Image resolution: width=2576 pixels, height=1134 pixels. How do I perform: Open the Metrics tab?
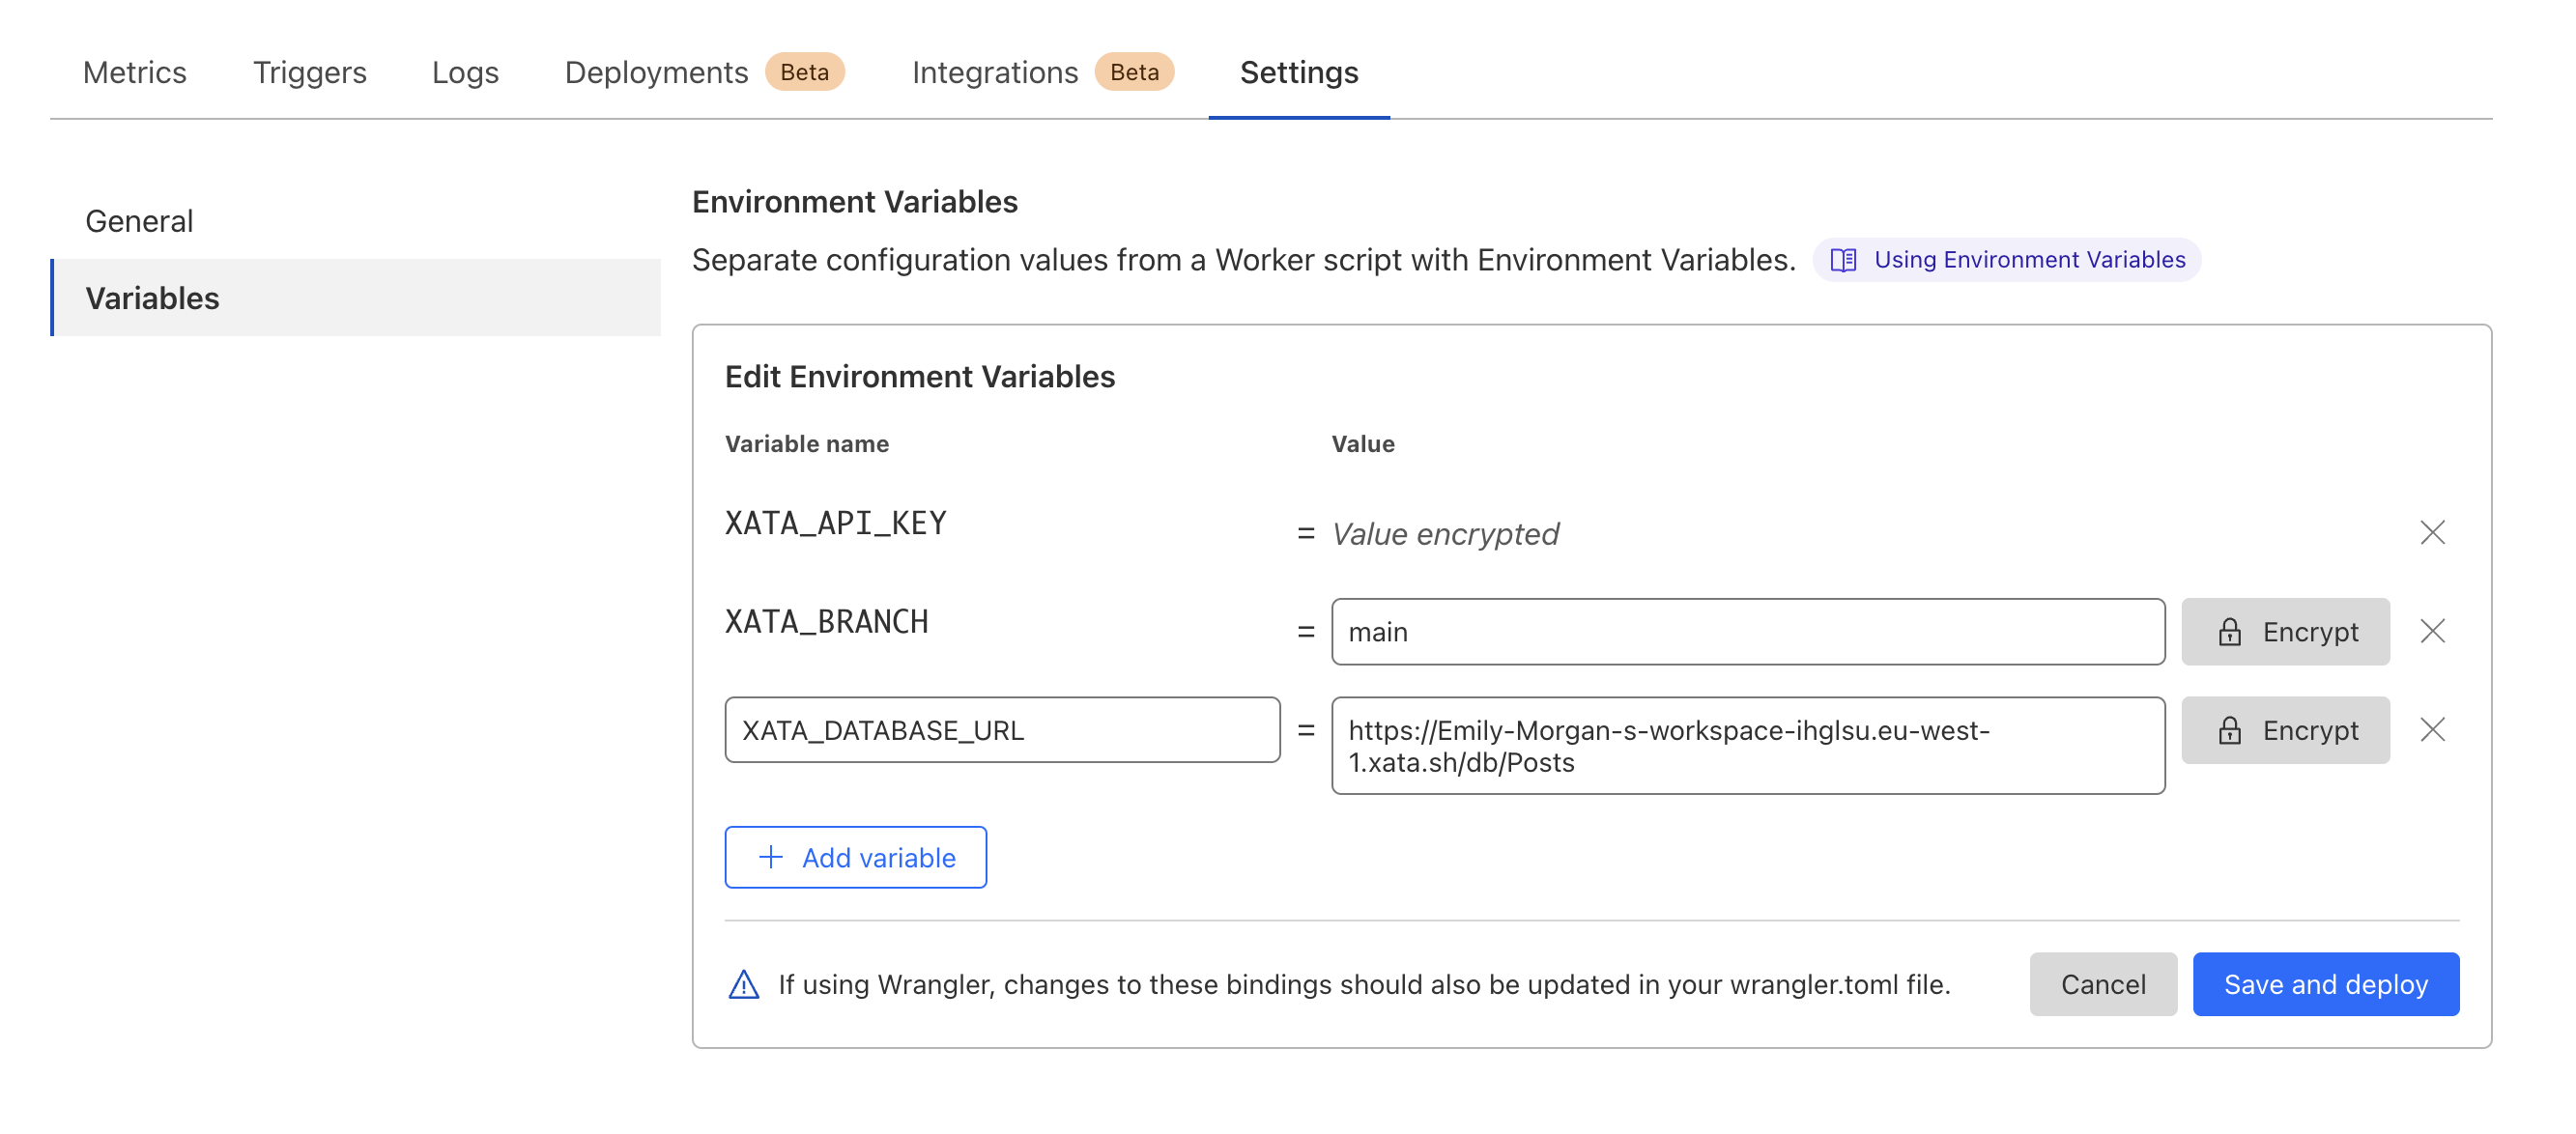pyautogui.click(x=135, y=72)
